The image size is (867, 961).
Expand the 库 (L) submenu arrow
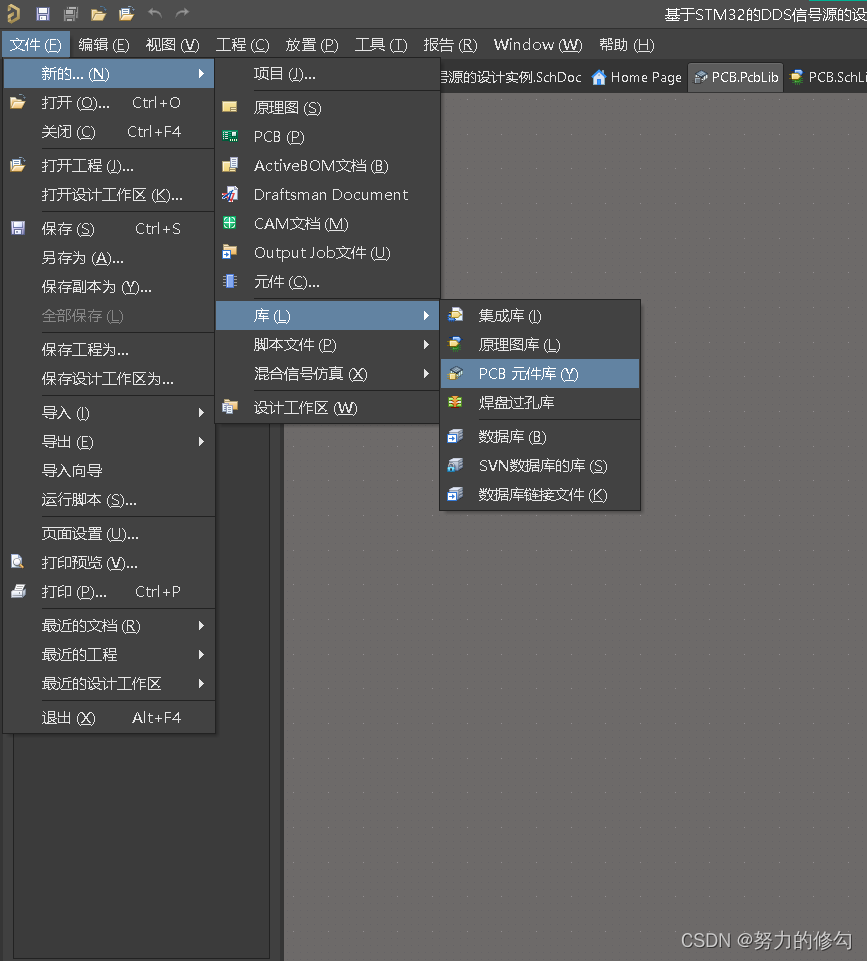point(426,315)
